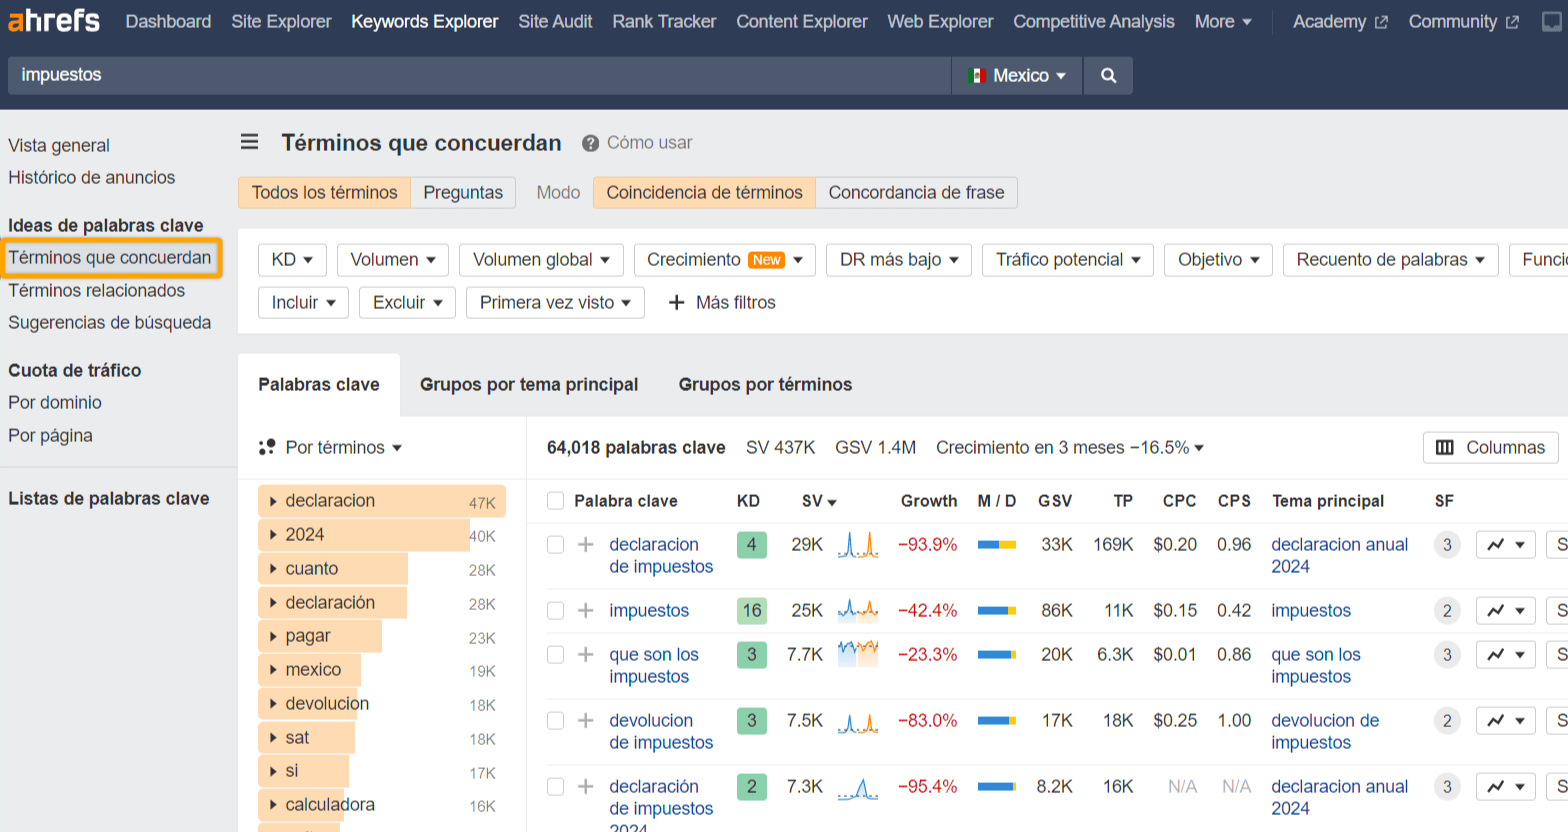Open the Crecimiento filter dropdown
This screenshot has height=832, width=1568.
click(x=725, y=259)
